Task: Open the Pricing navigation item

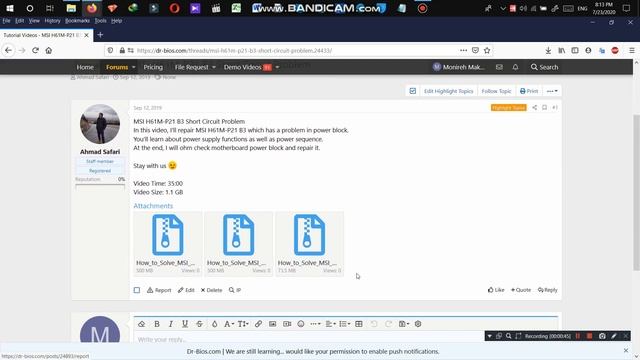Action: (x=153, y=67)
